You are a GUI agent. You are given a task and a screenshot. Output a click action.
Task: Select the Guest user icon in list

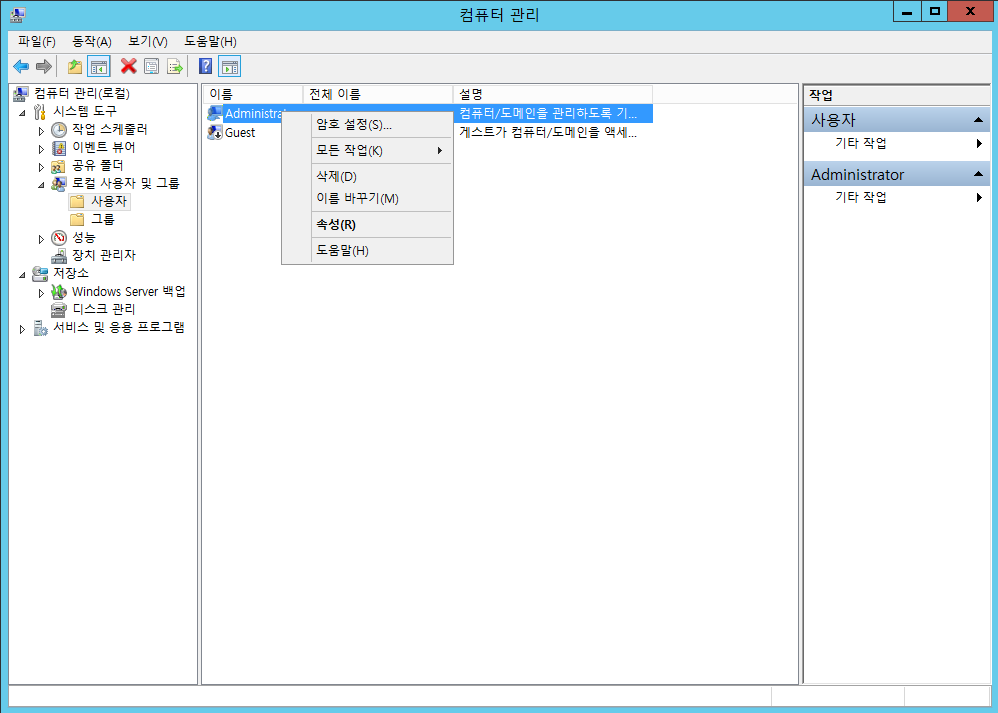click(x=214, y=132)
